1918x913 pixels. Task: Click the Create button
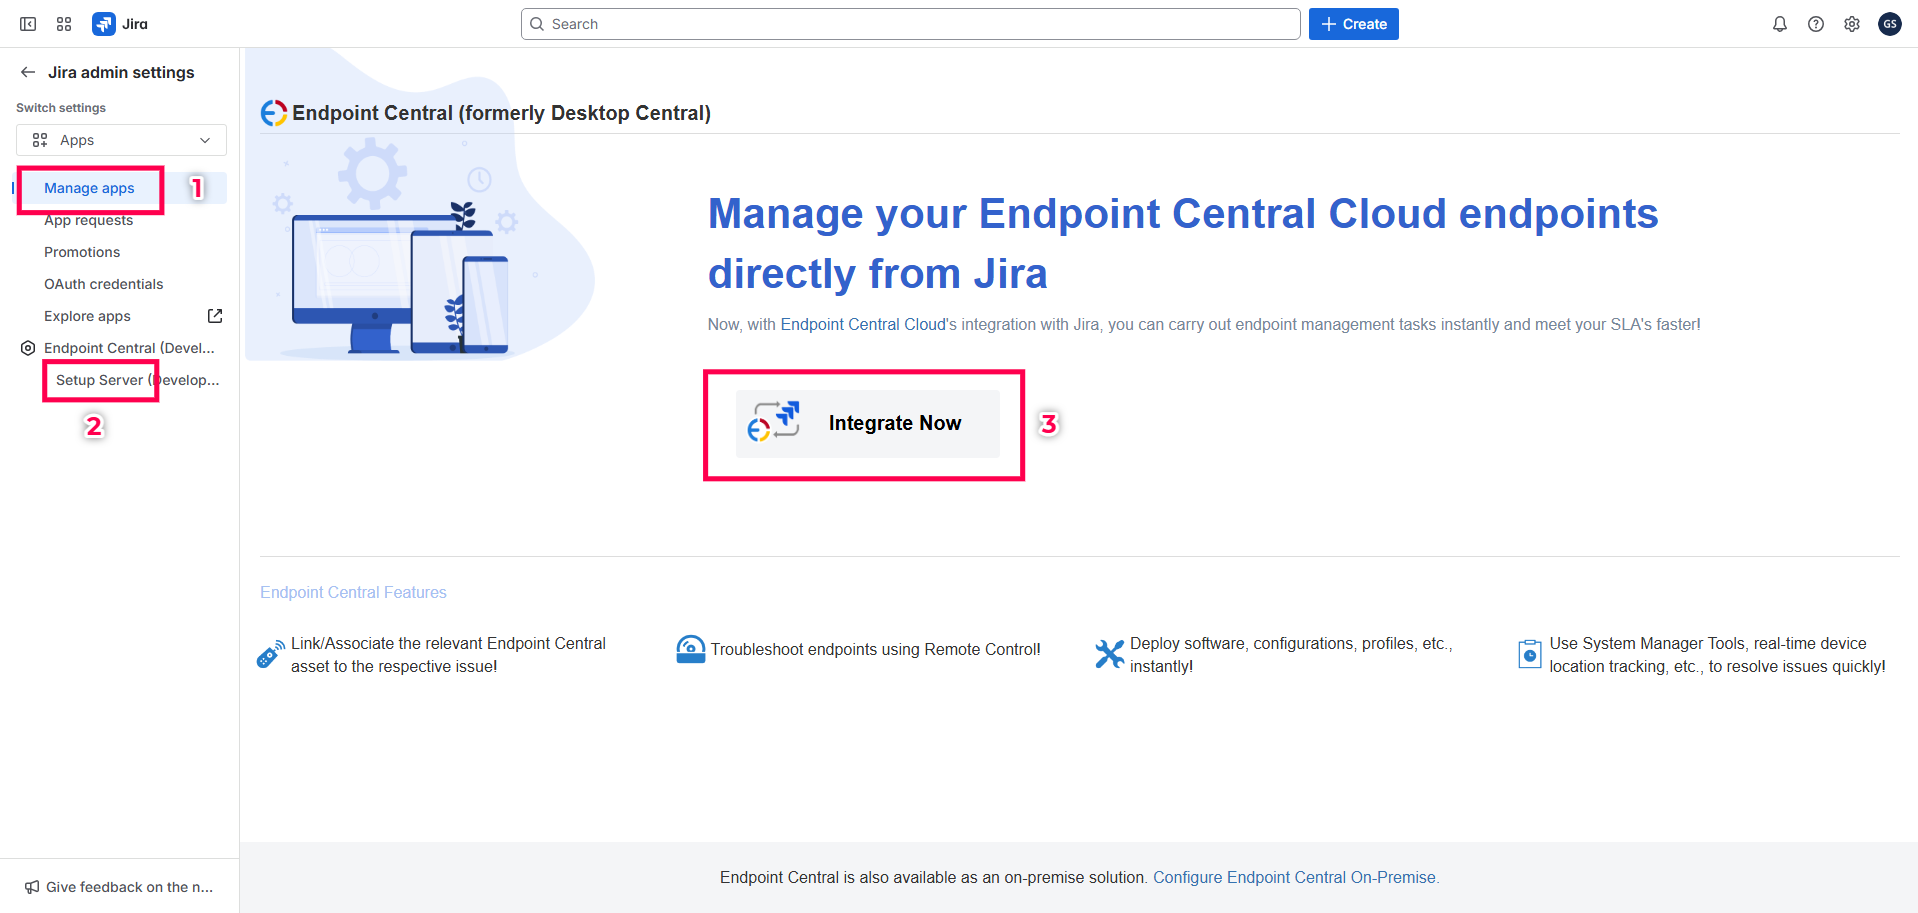coord(1353,23)
